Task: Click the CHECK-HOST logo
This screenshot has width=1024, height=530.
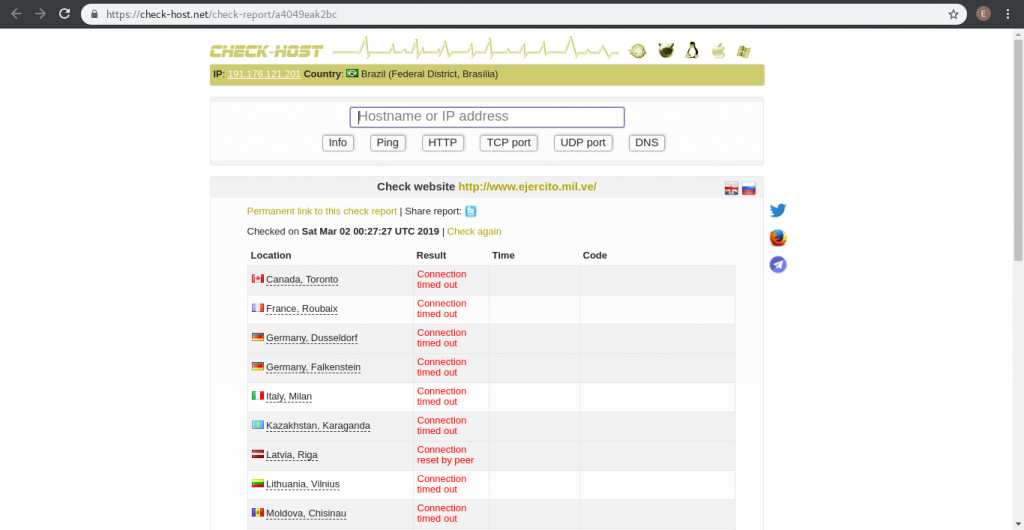Action: [x=266, y=51]
